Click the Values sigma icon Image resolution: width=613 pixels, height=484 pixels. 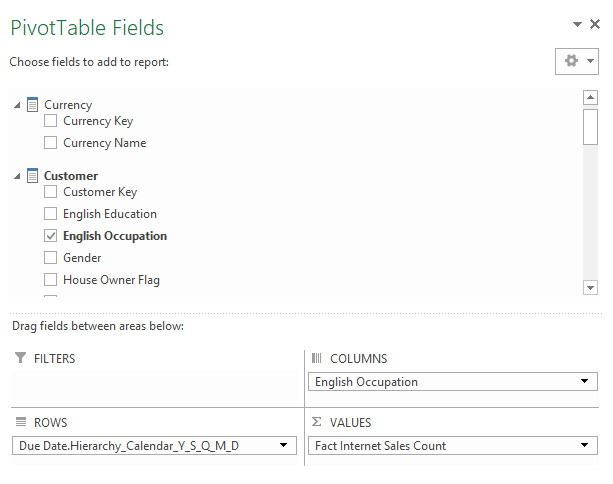click(x=317, y=422)
